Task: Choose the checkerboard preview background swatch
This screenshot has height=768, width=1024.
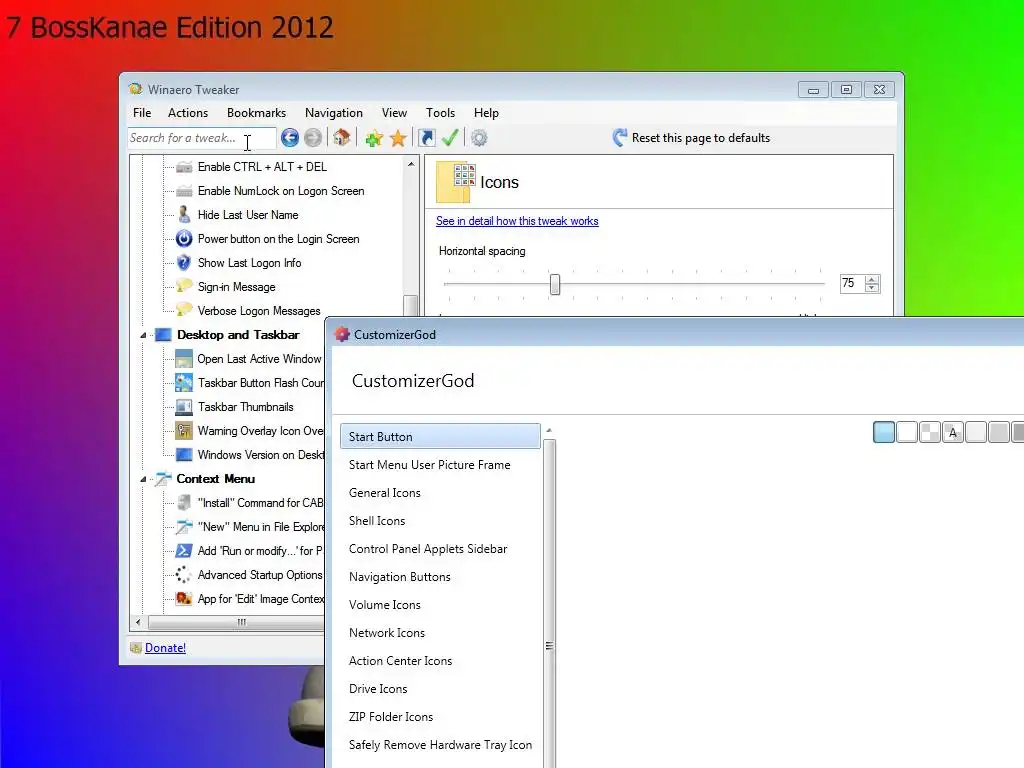Action: (929, 432)
